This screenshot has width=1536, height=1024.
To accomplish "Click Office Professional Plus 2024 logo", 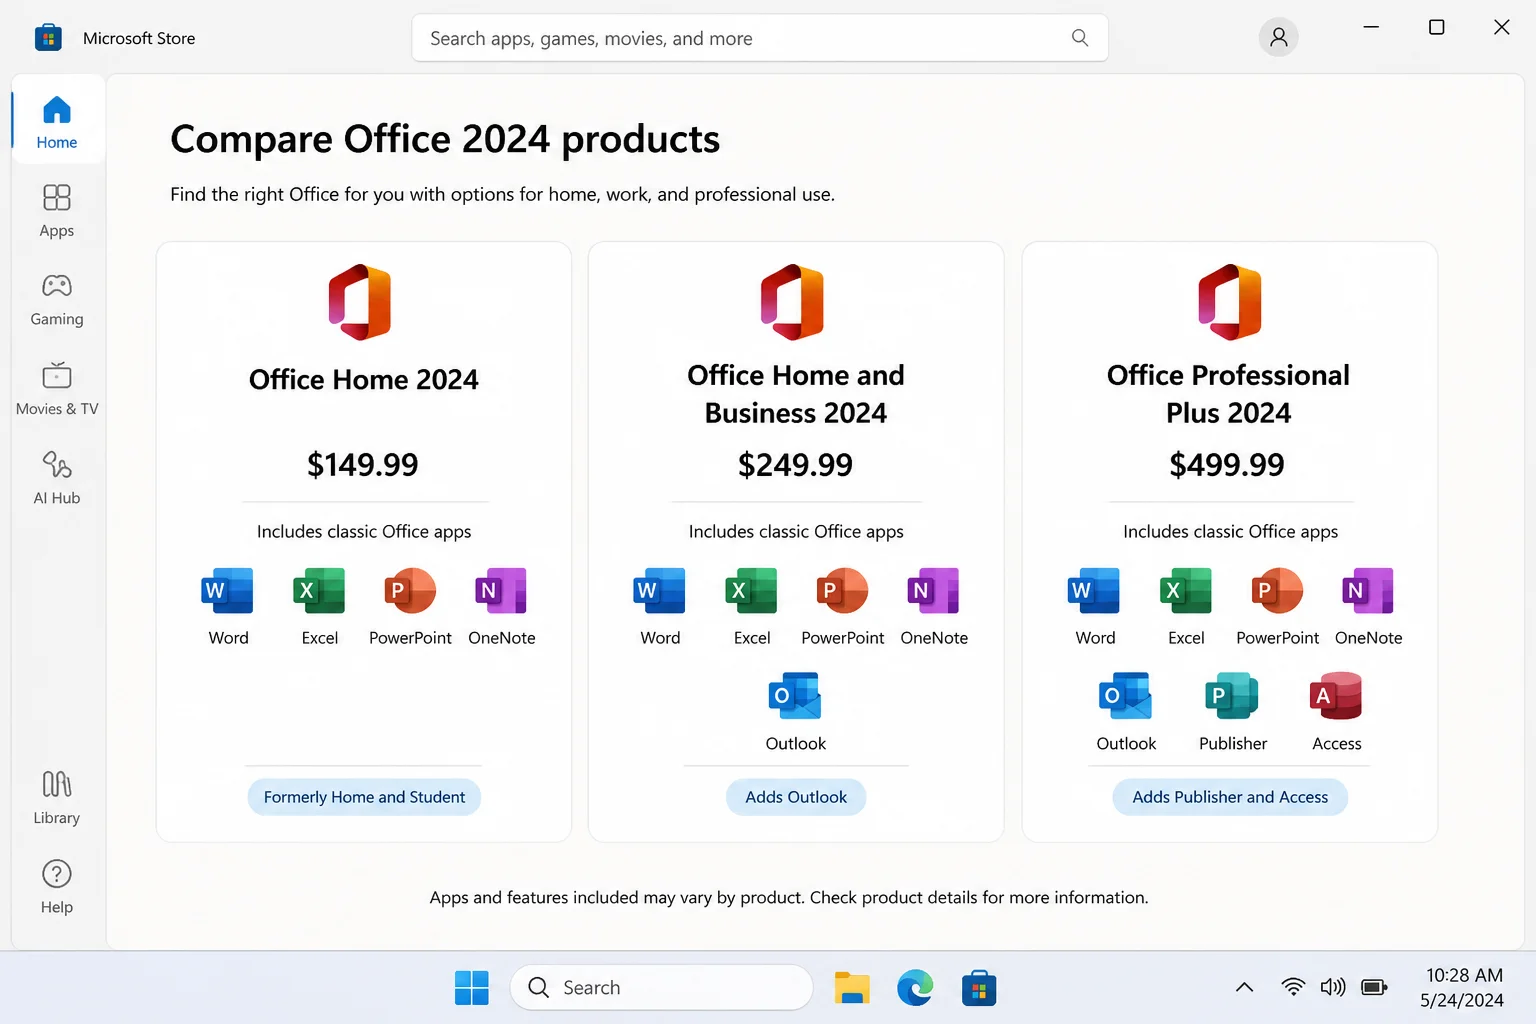I will click(x=1230, y=302).
